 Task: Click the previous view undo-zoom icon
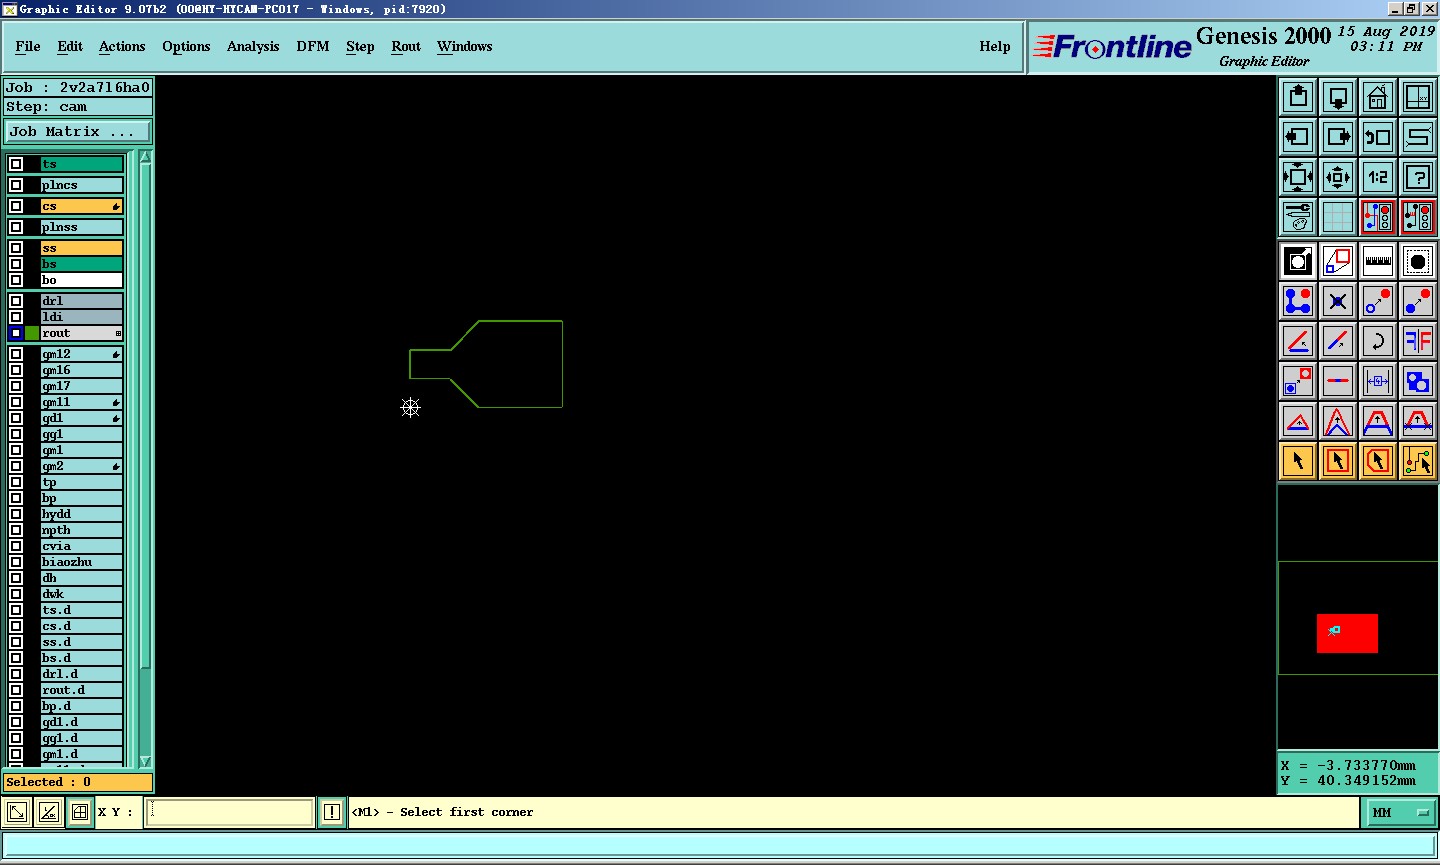tap(1378, 137)
